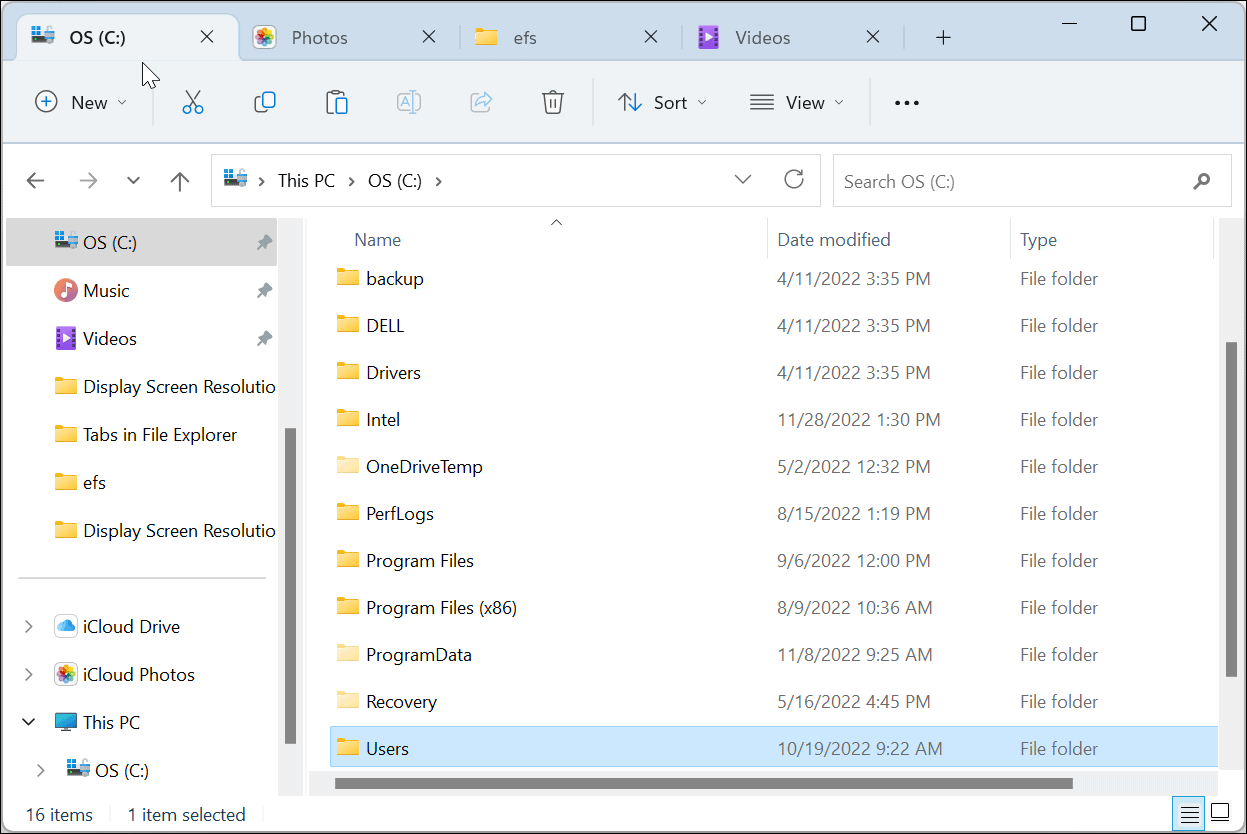
Task: Click pin icon beside OS (C:) quick access
Action: click(264, 243)
